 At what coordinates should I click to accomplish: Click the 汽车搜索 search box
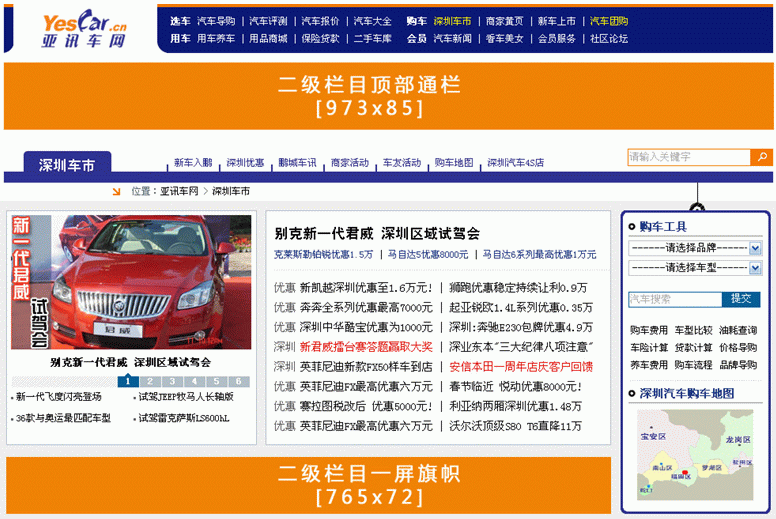click(x=674, y=299)
